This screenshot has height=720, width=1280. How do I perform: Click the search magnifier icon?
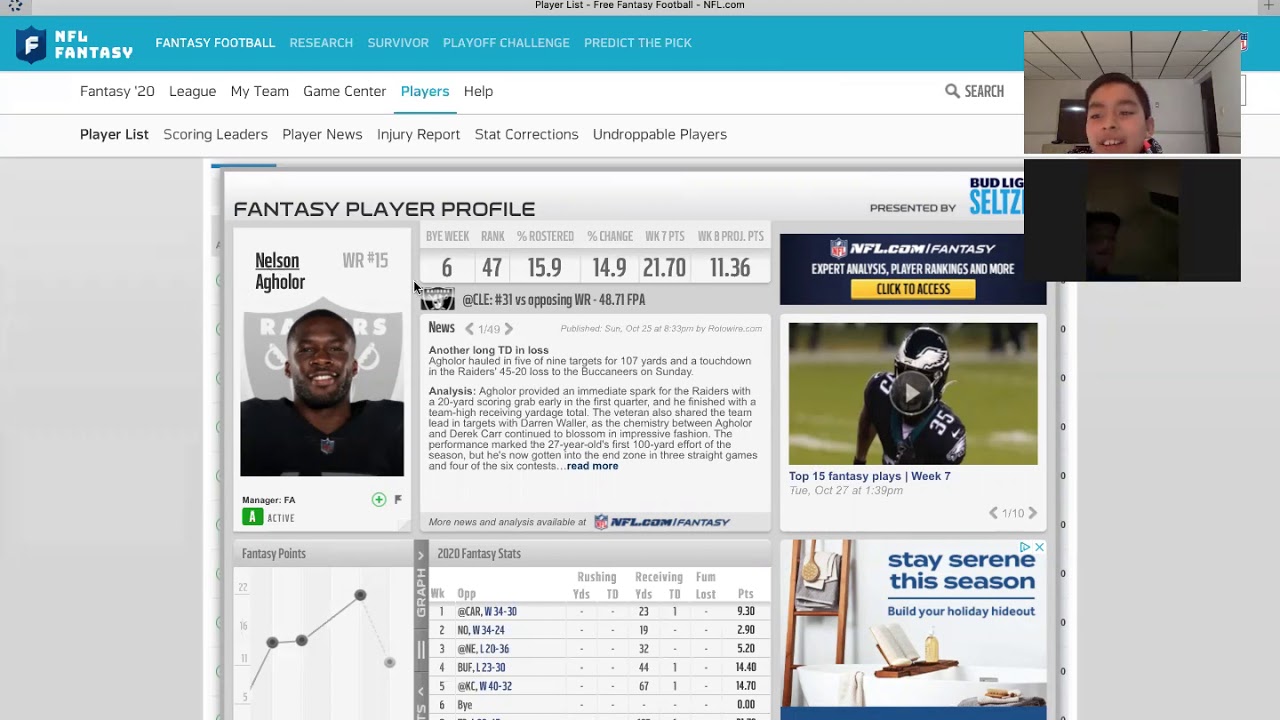tap(952, 91)
